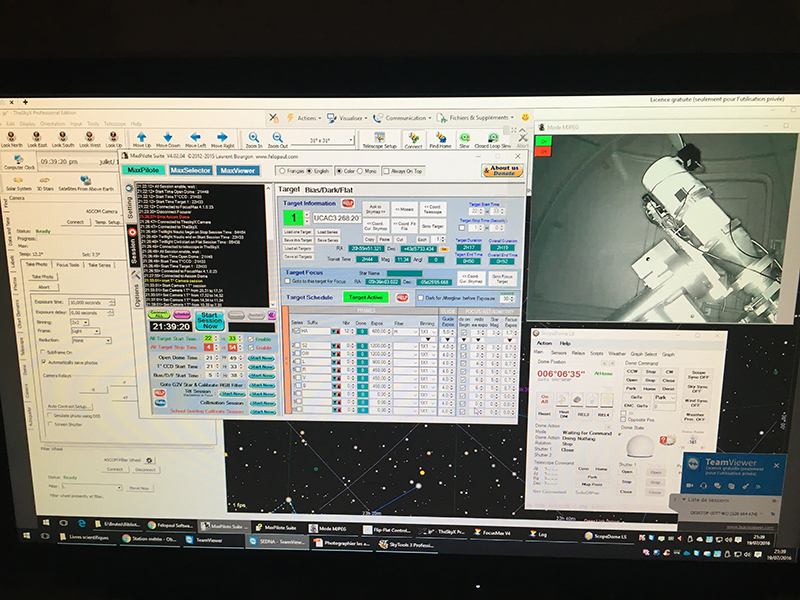
Task: Select the Français language radio button
Action: 282,171
